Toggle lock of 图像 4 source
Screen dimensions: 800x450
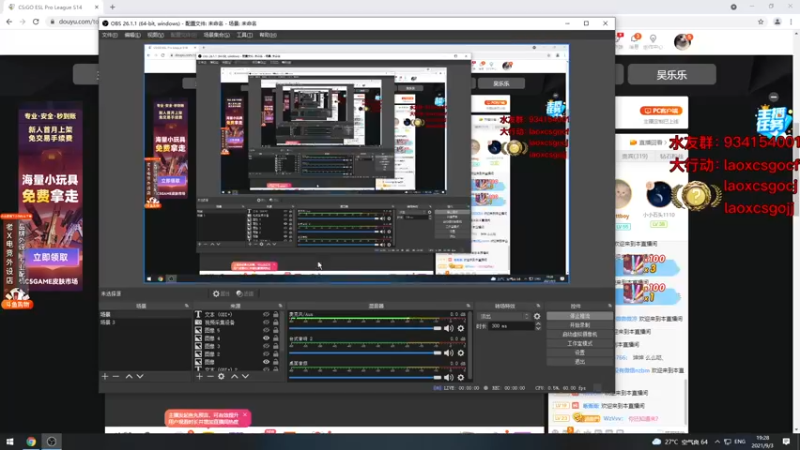tap(276, 338)
